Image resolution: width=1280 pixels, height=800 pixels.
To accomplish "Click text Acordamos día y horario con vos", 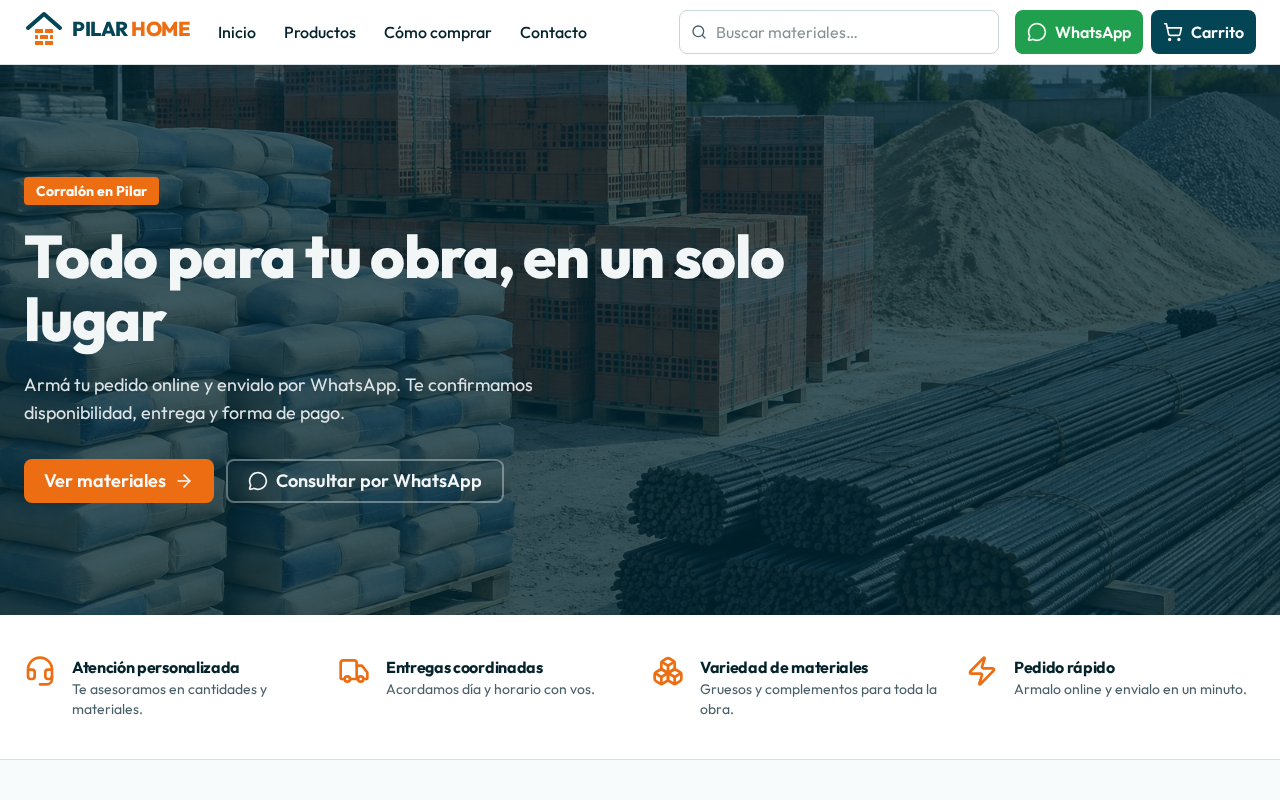I will pos(490,689).
